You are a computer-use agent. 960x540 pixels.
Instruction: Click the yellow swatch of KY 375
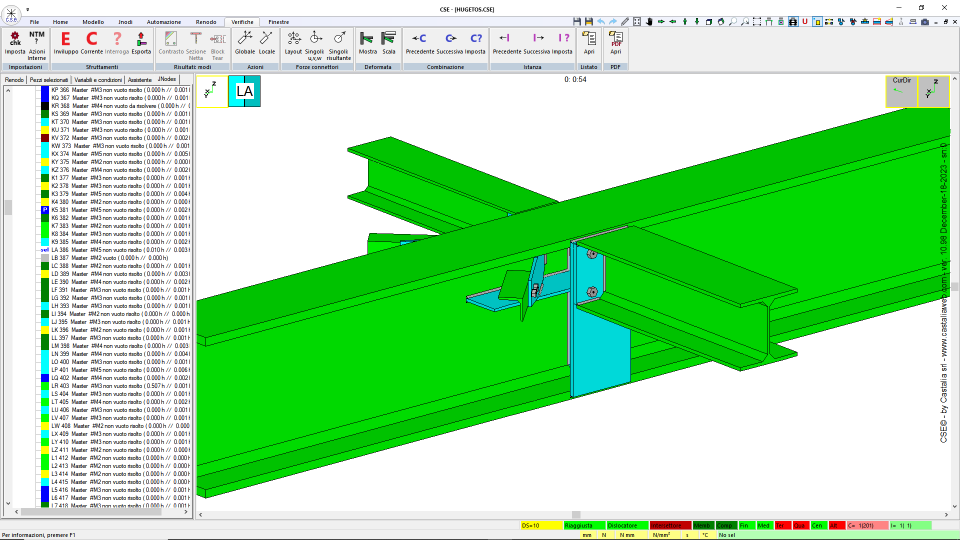45,162
